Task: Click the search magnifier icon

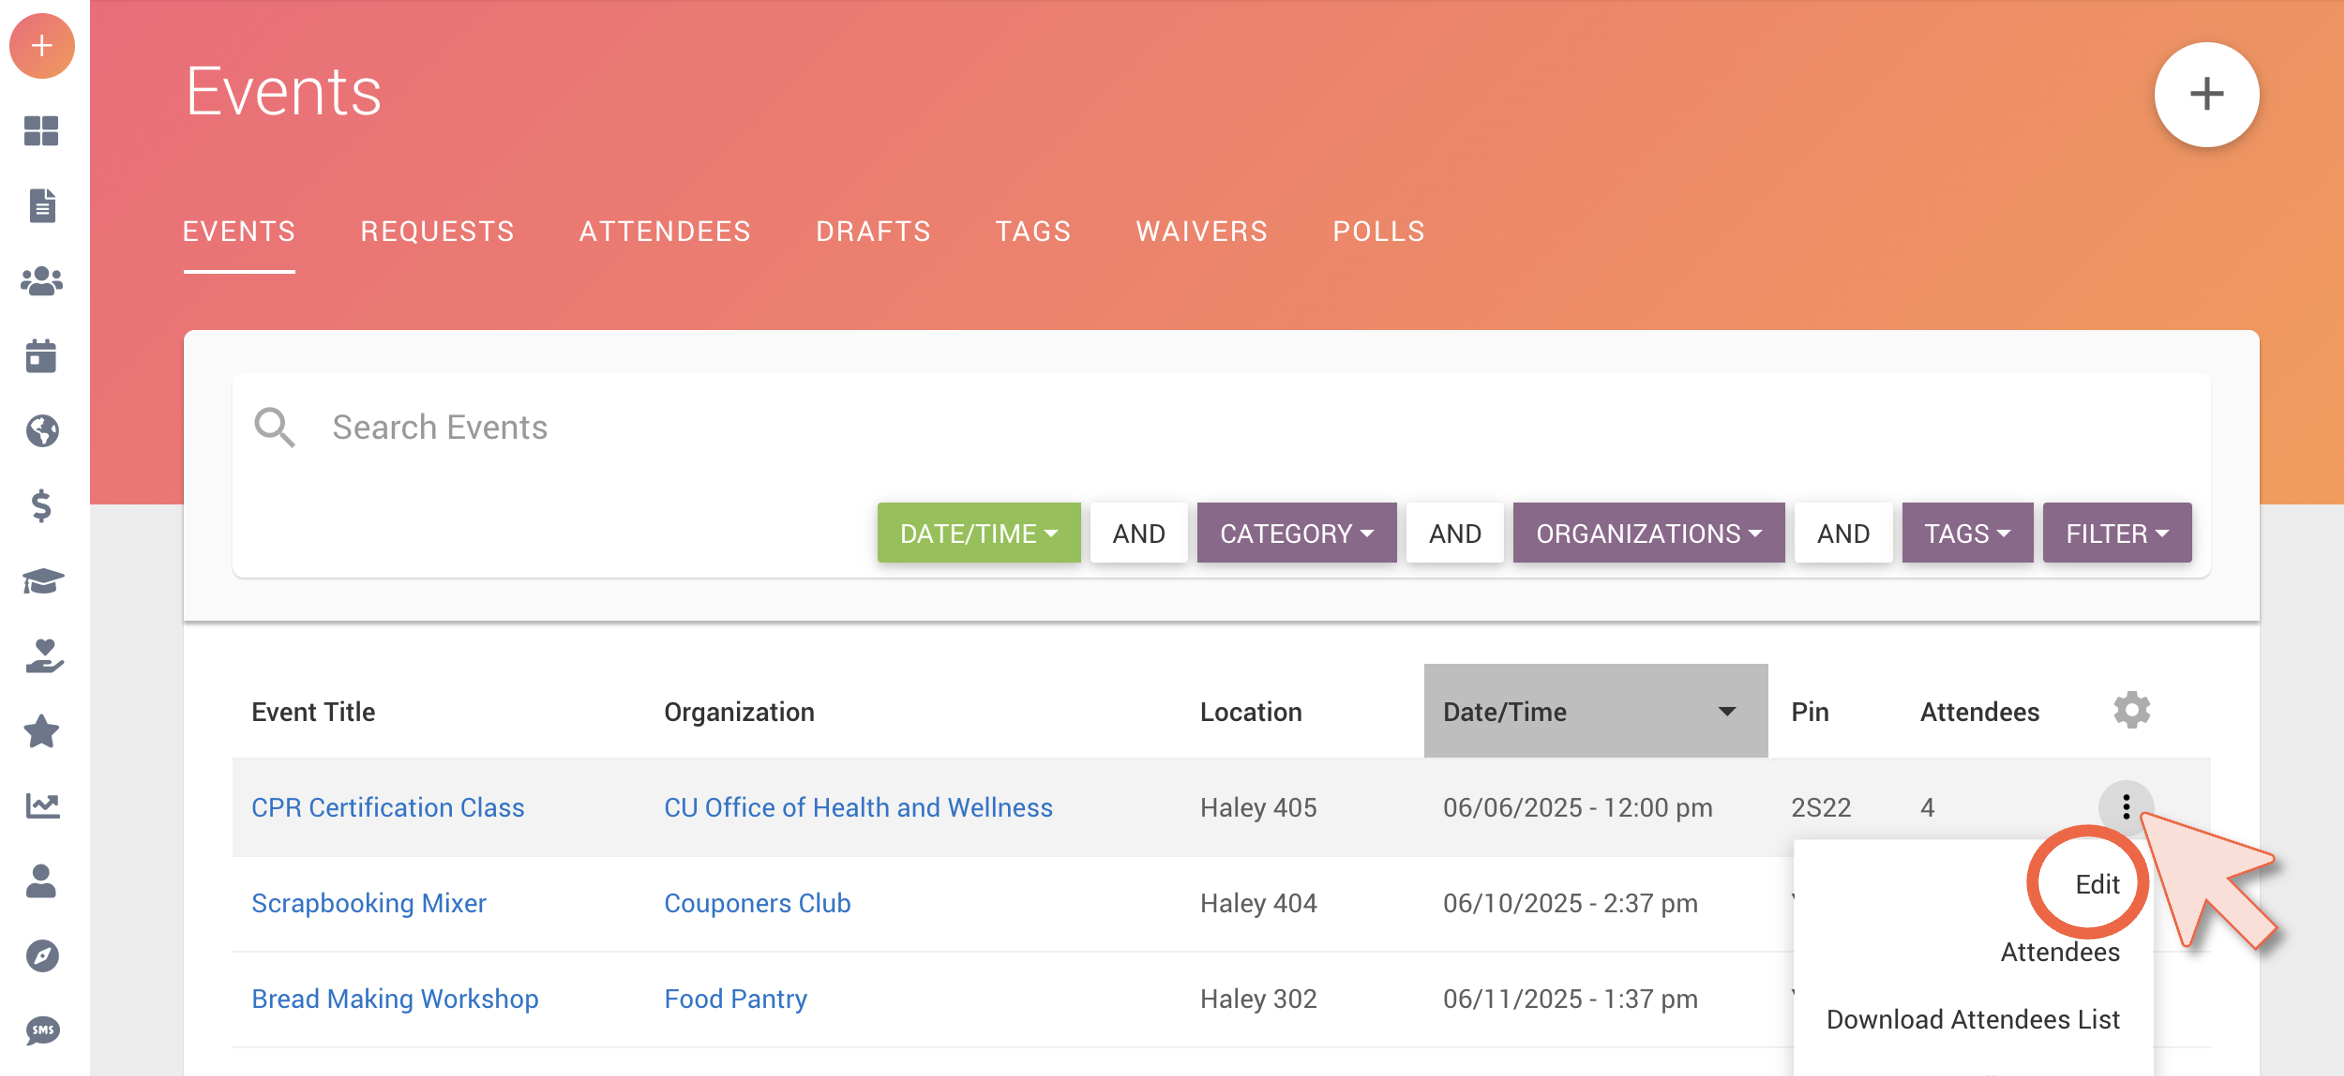Action: pos(274,427)
